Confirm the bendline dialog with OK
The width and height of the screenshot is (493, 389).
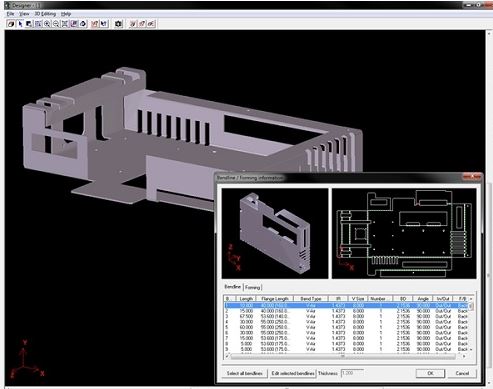[430, 373]
